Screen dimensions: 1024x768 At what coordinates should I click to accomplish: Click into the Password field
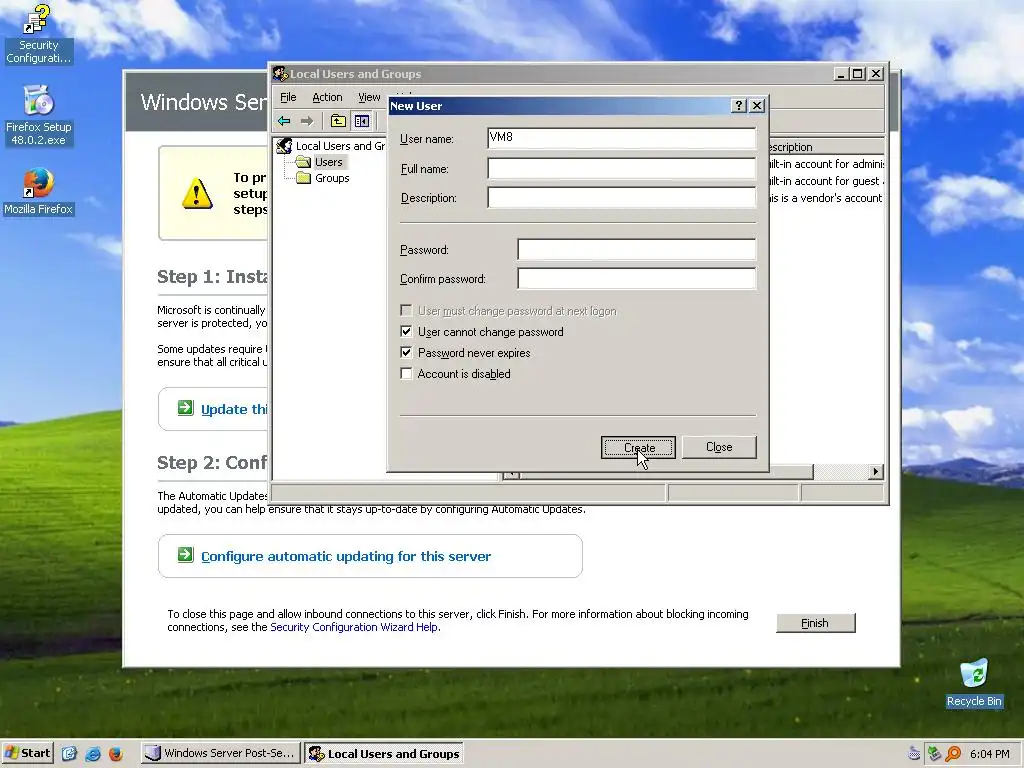(637, 249)
